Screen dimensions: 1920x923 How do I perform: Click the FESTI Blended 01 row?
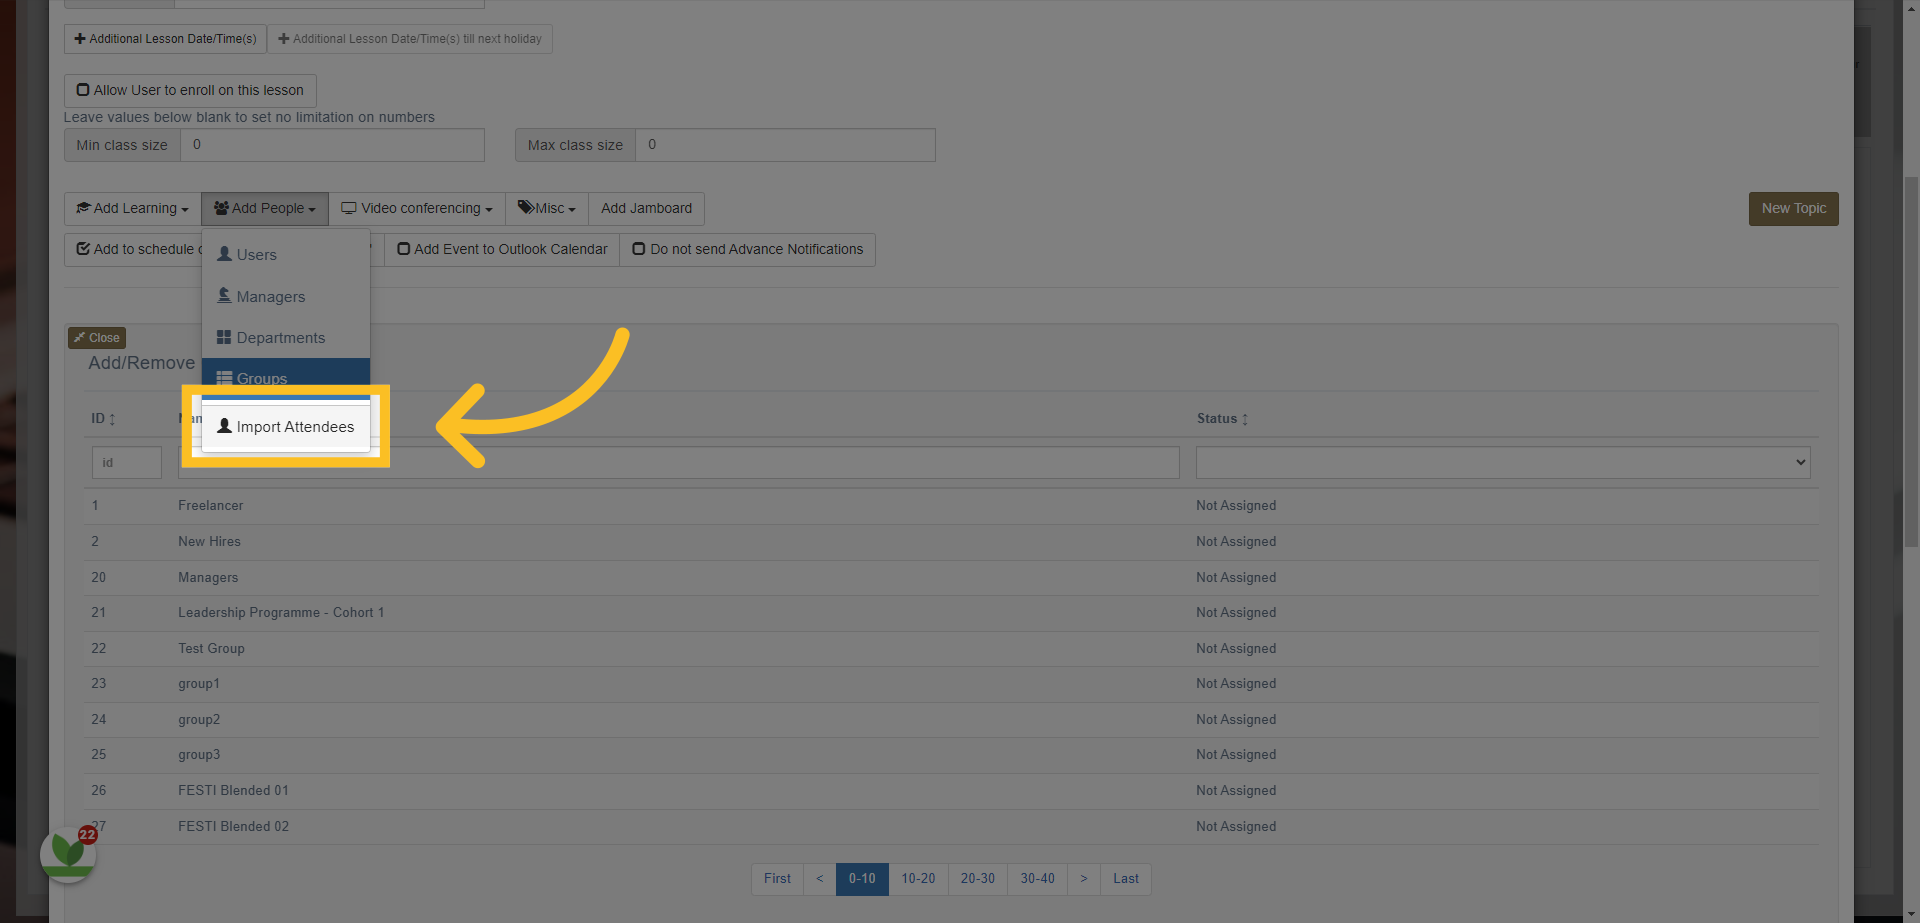[951, 791]
